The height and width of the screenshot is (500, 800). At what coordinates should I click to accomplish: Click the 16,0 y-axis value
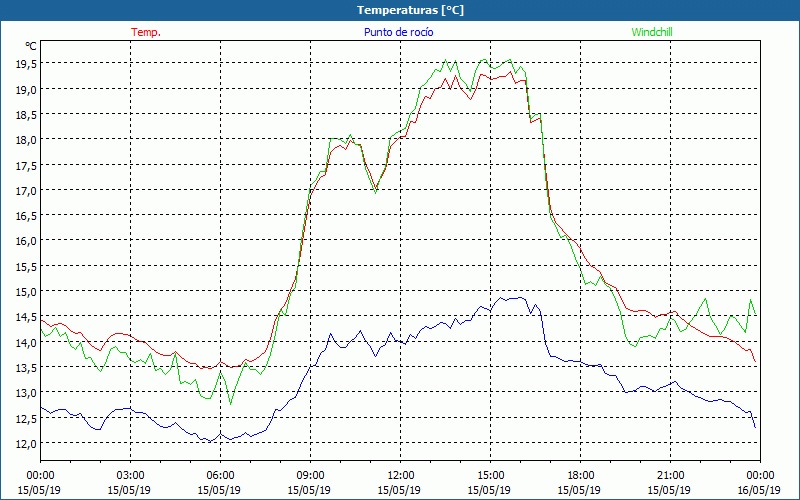point(27,241)
